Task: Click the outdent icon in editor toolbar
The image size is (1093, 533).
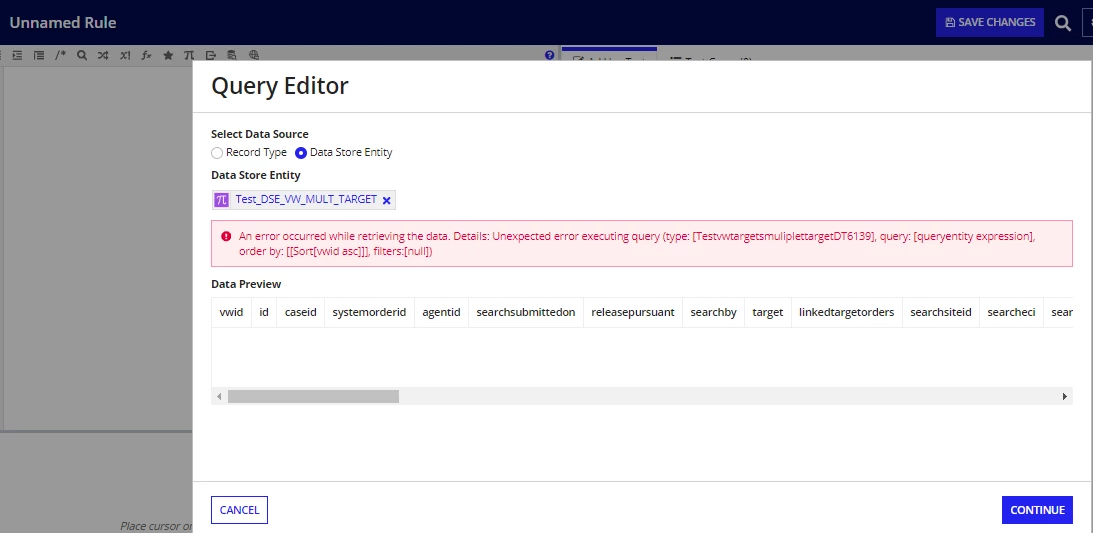Action: coord(39,55)
